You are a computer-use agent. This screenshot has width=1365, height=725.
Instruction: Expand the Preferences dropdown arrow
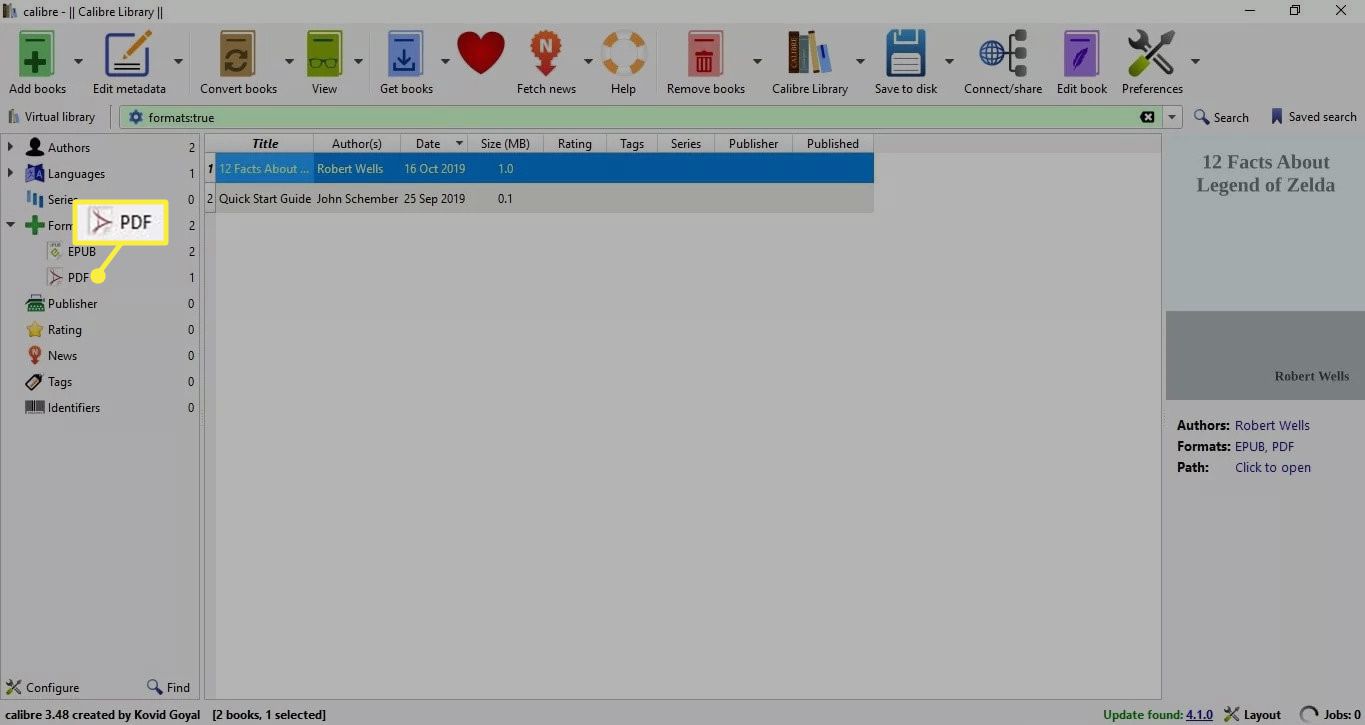coord(1195,61)
